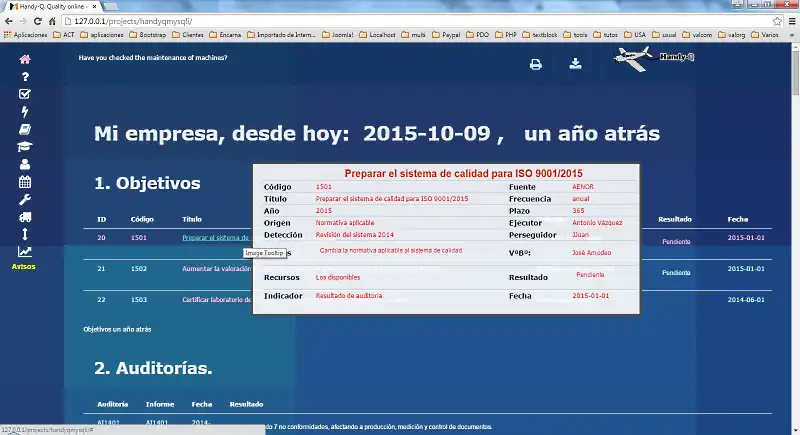This screenshot has width=800, height=435.
Task: Select the lightning bolt sidebar icon
Action: coord(24,112)
